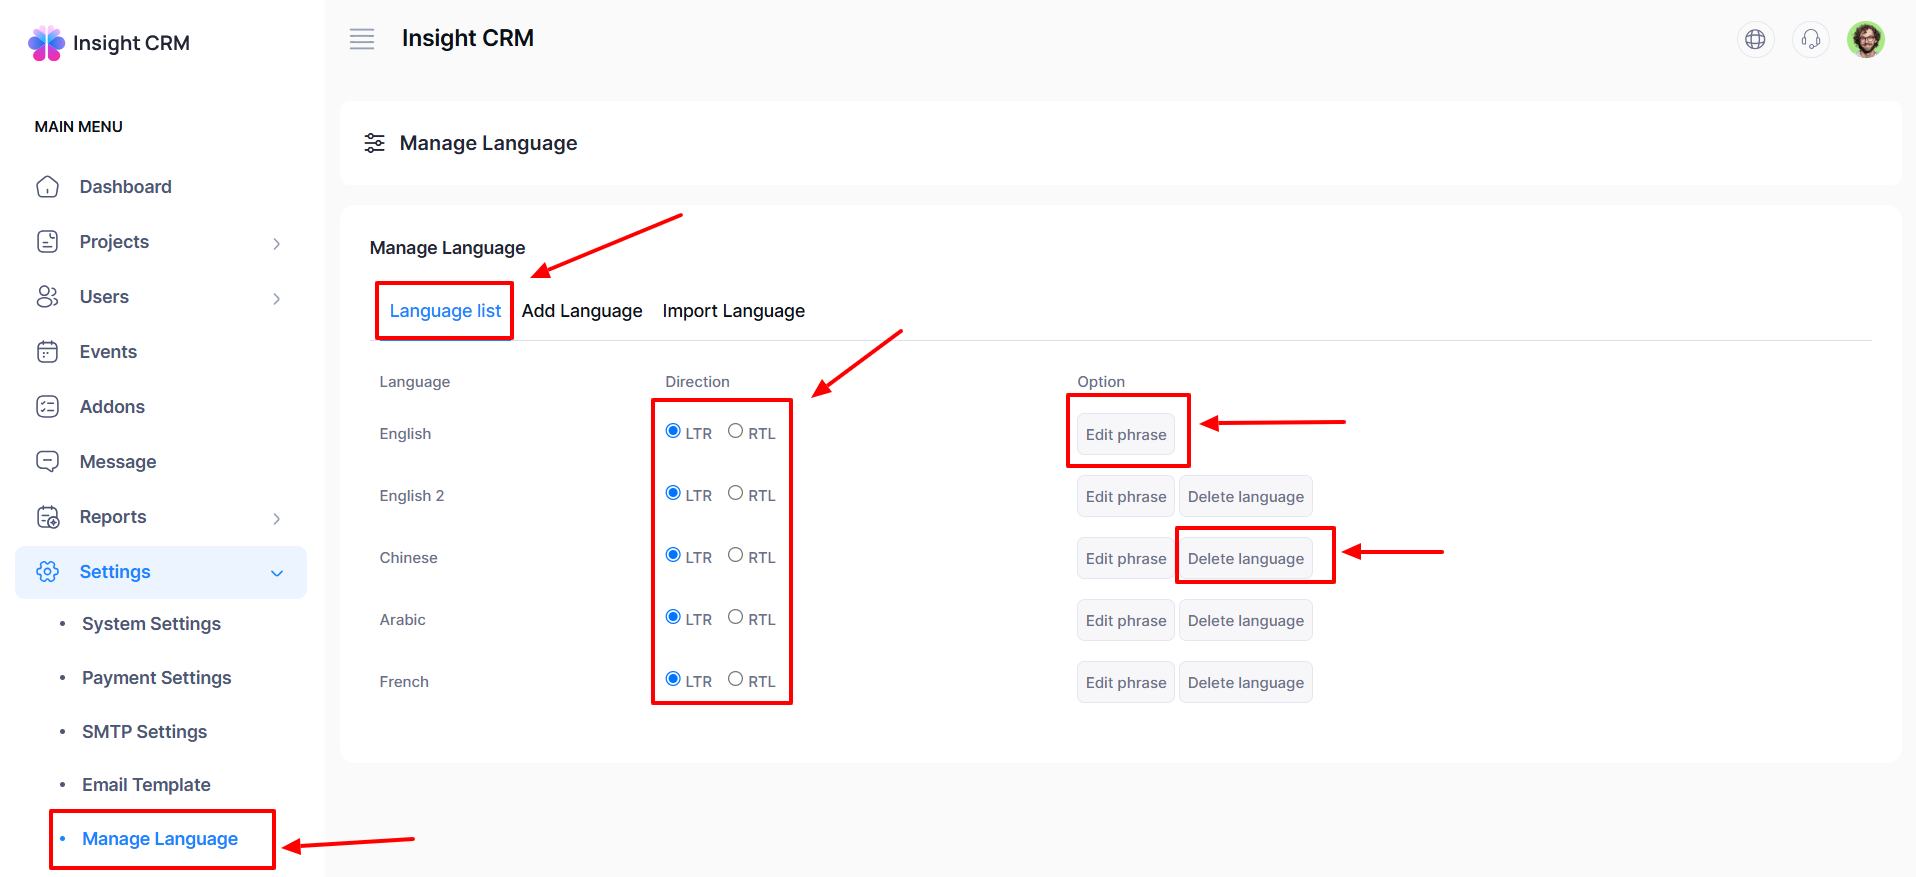Click the Insight CRM logo icon
The height and width of the screenshot is (877, 1916).
(x=46, y=43)
